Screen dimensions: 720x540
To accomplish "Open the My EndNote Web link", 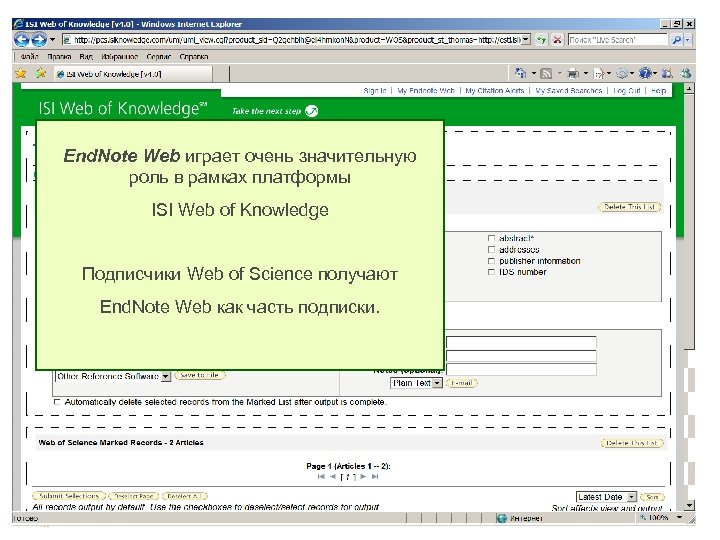I will (x=426, y=90).
